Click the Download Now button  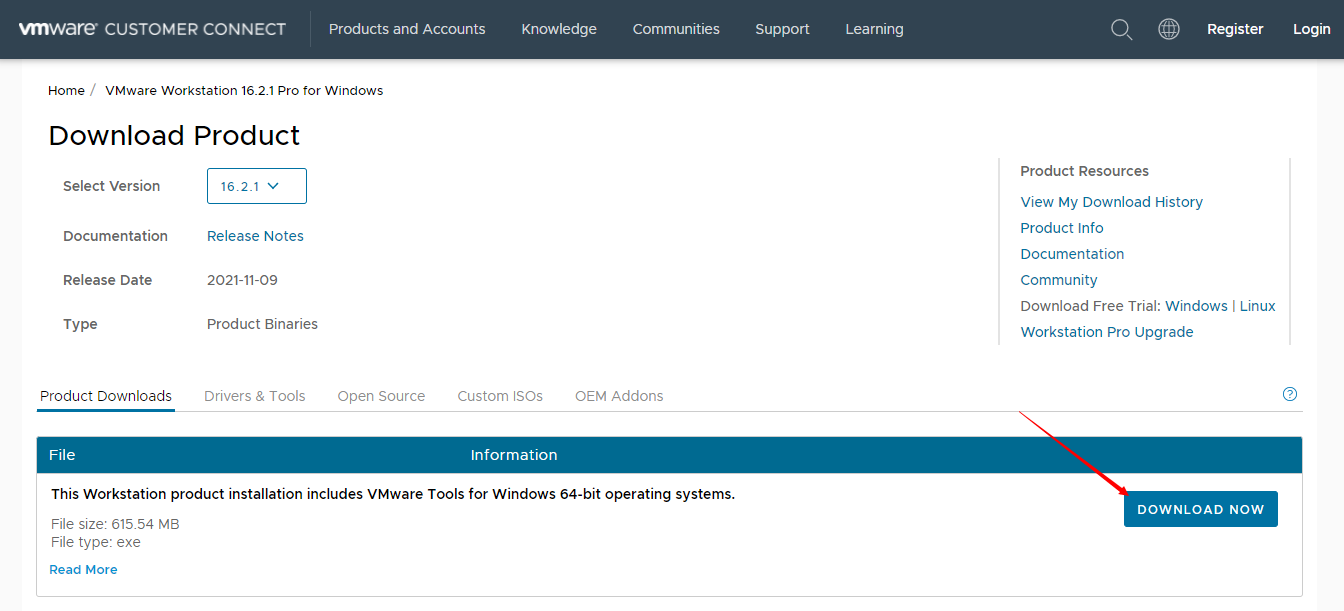click(1201, 509)
